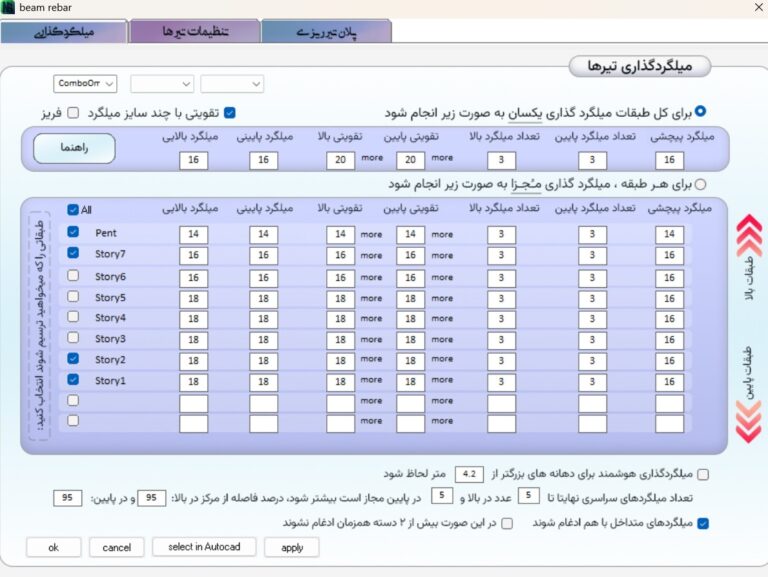Click the apply button
The width and height of the screenshot is (768, 577).
click(292, 547)
